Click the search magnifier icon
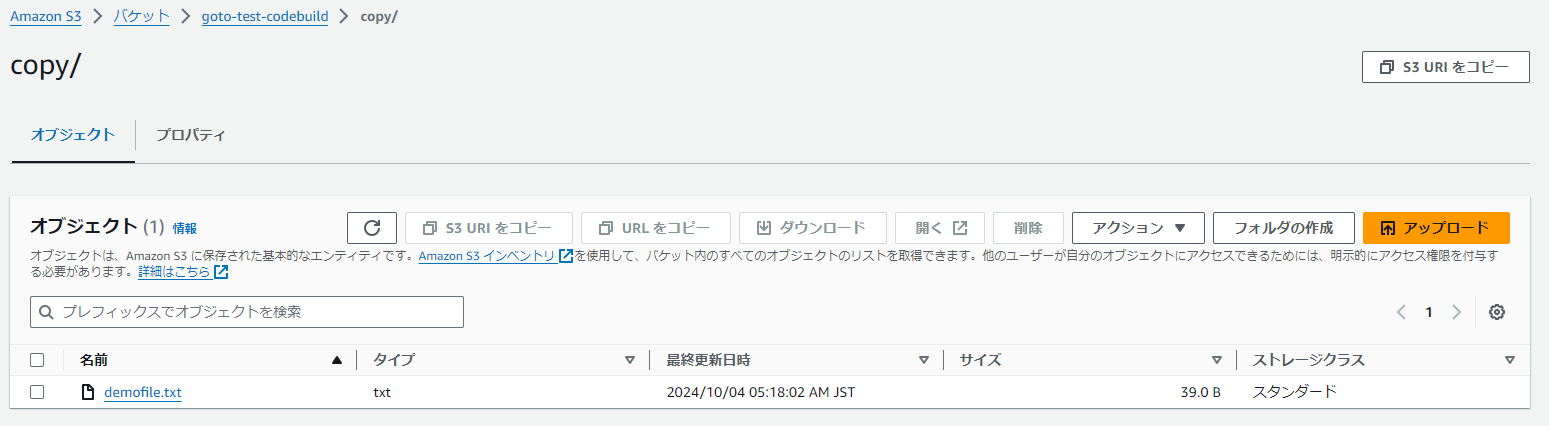Screen dimensions: 1549x426 (46, 312)
